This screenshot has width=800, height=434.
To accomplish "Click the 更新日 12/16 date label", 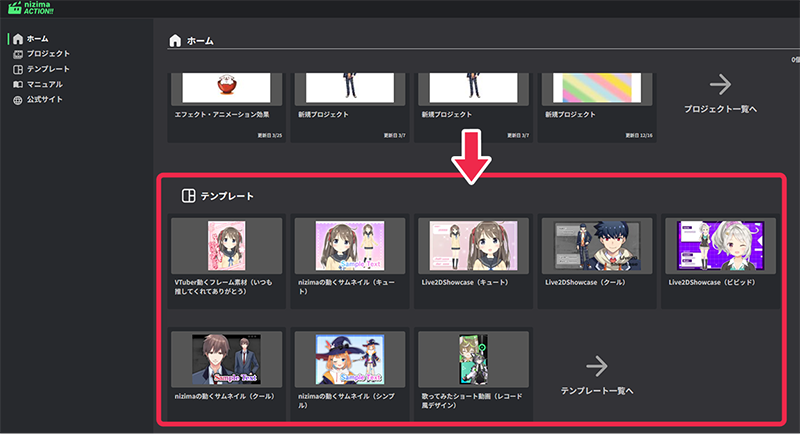I will (639, 136).
